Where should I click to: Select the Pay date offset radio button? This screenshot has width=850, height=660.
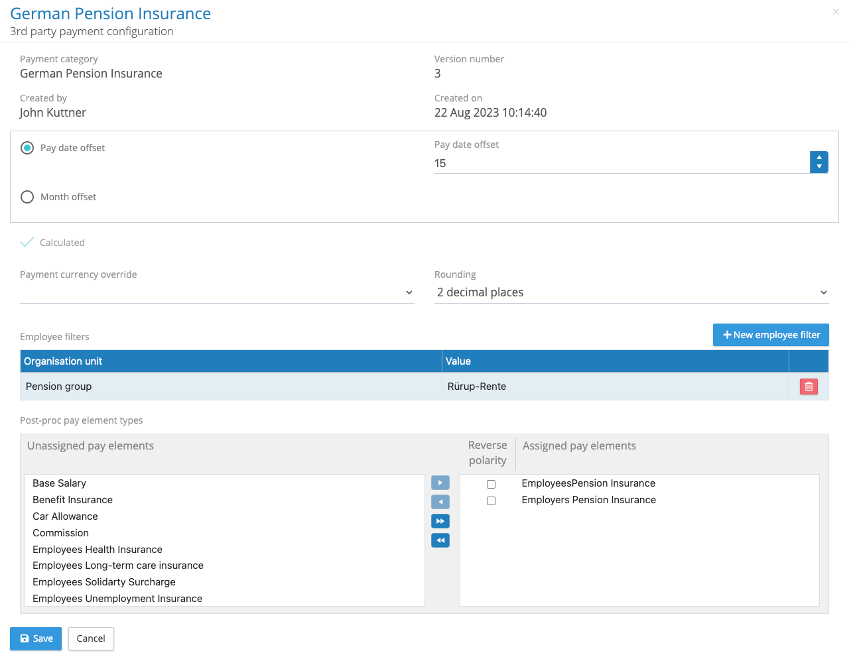point(26,147)
